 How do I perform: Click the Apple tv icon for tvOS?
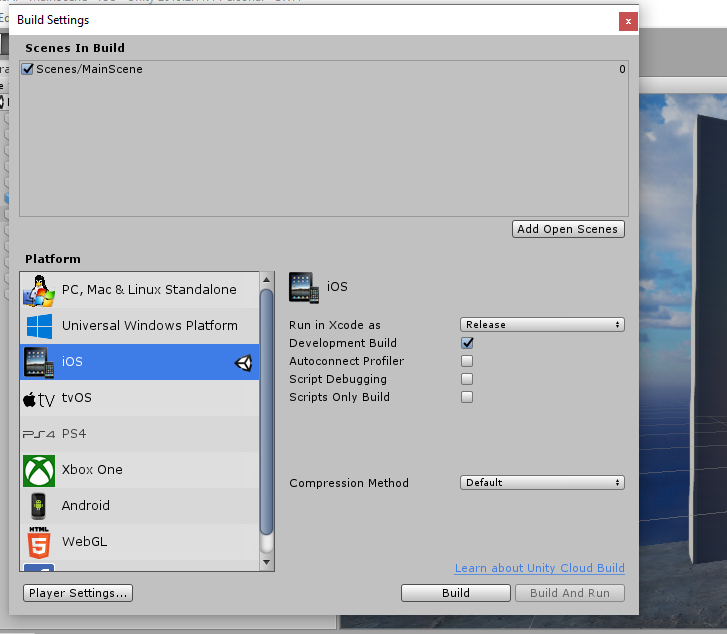pos(39,399)
